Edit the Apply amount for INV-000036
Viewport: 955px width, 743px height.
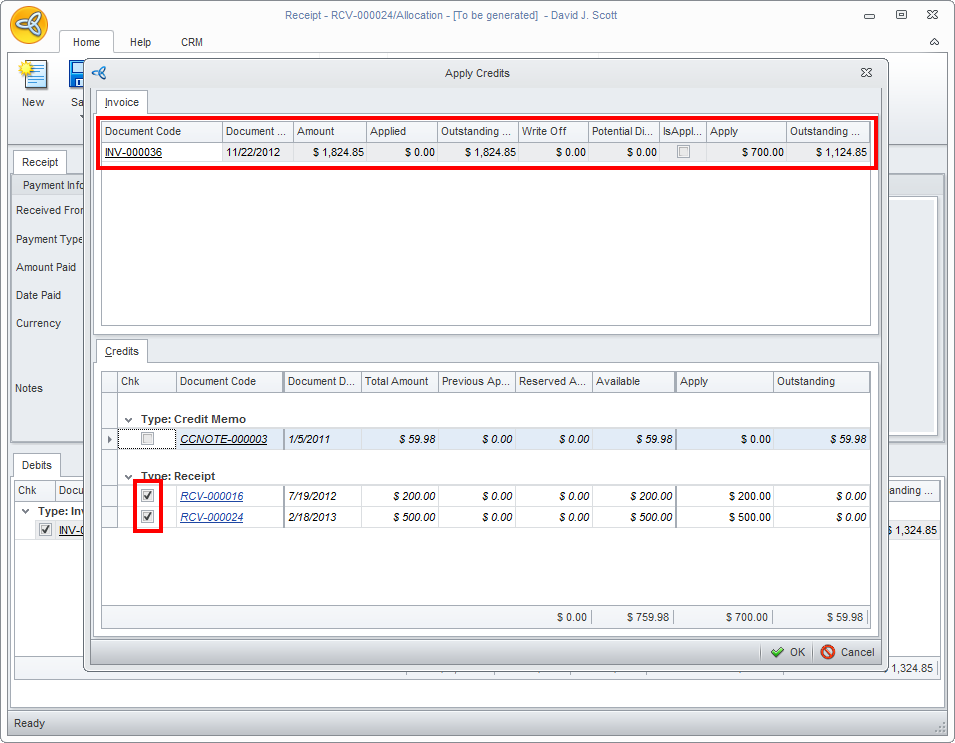point(746,152)
